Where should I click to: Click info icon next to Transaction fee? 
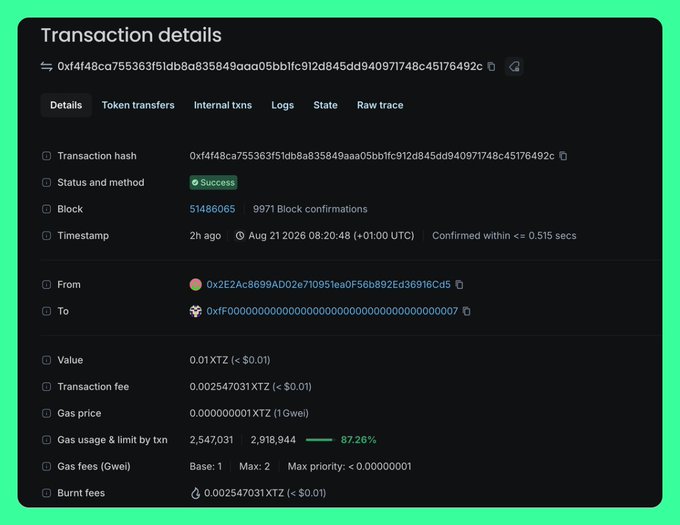pyautogui.click(x=46, y=387)
